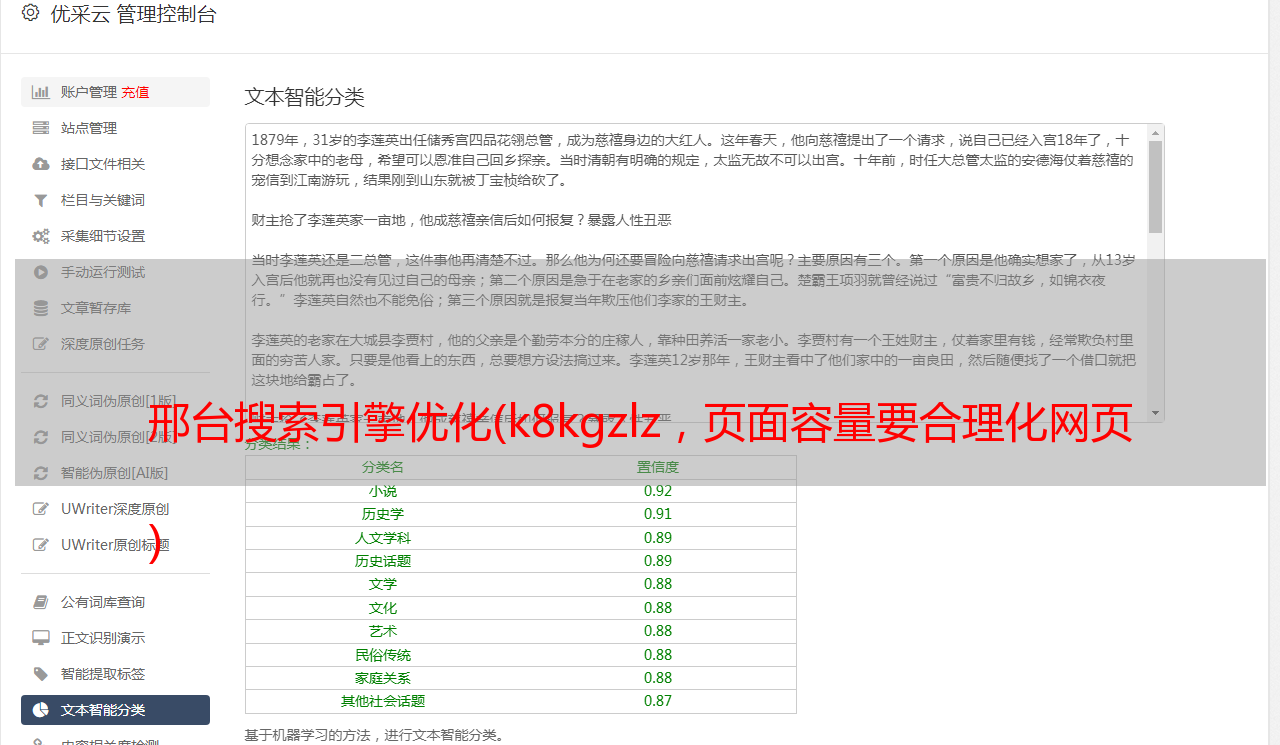This screenshot has height=745, width=1280.
Task: Click the gears icon for 采集细节设置
Action: click(41, 236)
